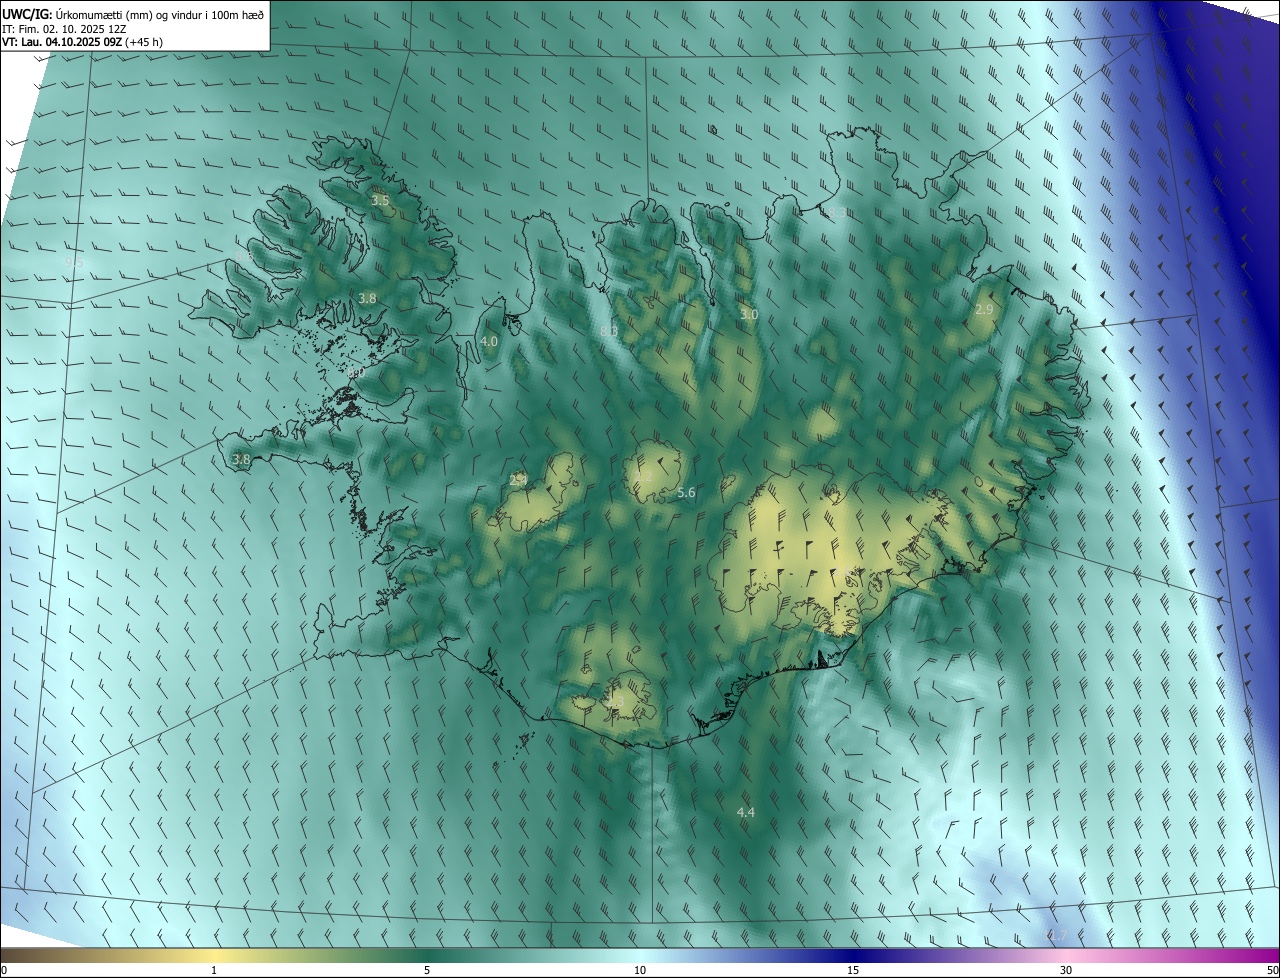Screen dimensions: 1280x978
Task: Click the colorbar tick label 0
Action: click(4, 970)
